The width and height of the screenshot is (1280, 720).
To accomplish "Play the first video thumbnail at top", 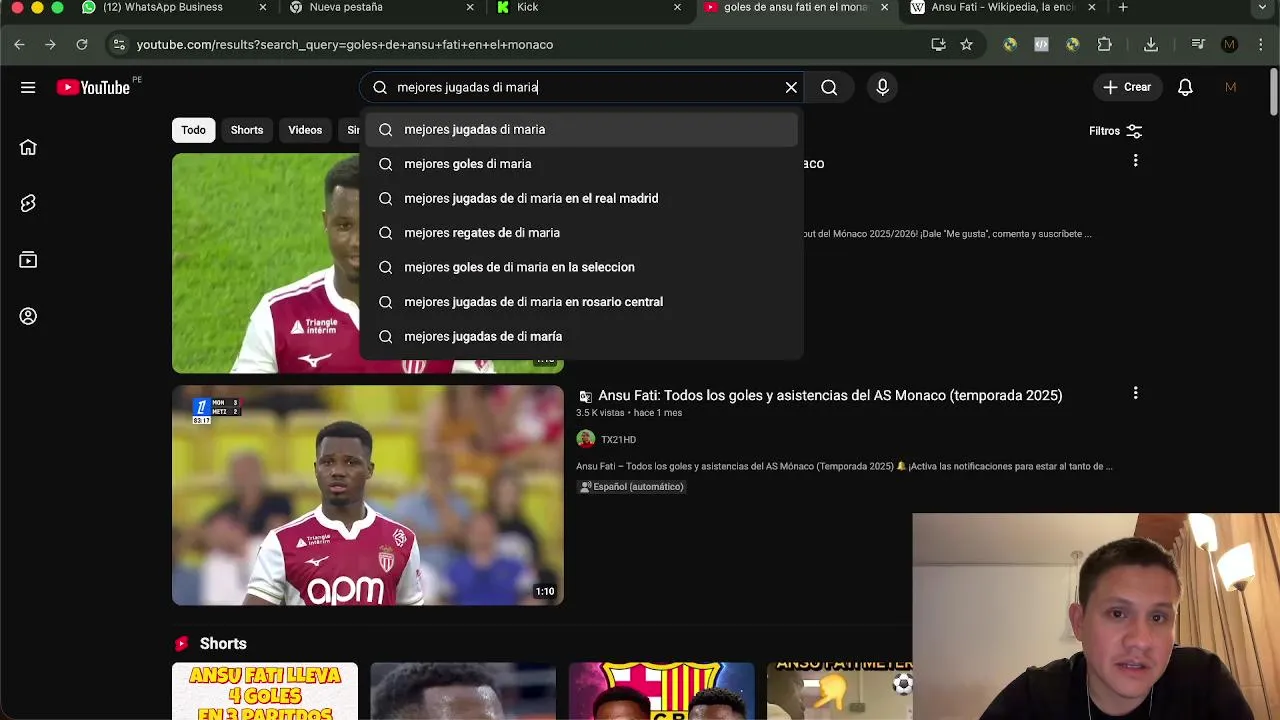I will coord(266,262).
